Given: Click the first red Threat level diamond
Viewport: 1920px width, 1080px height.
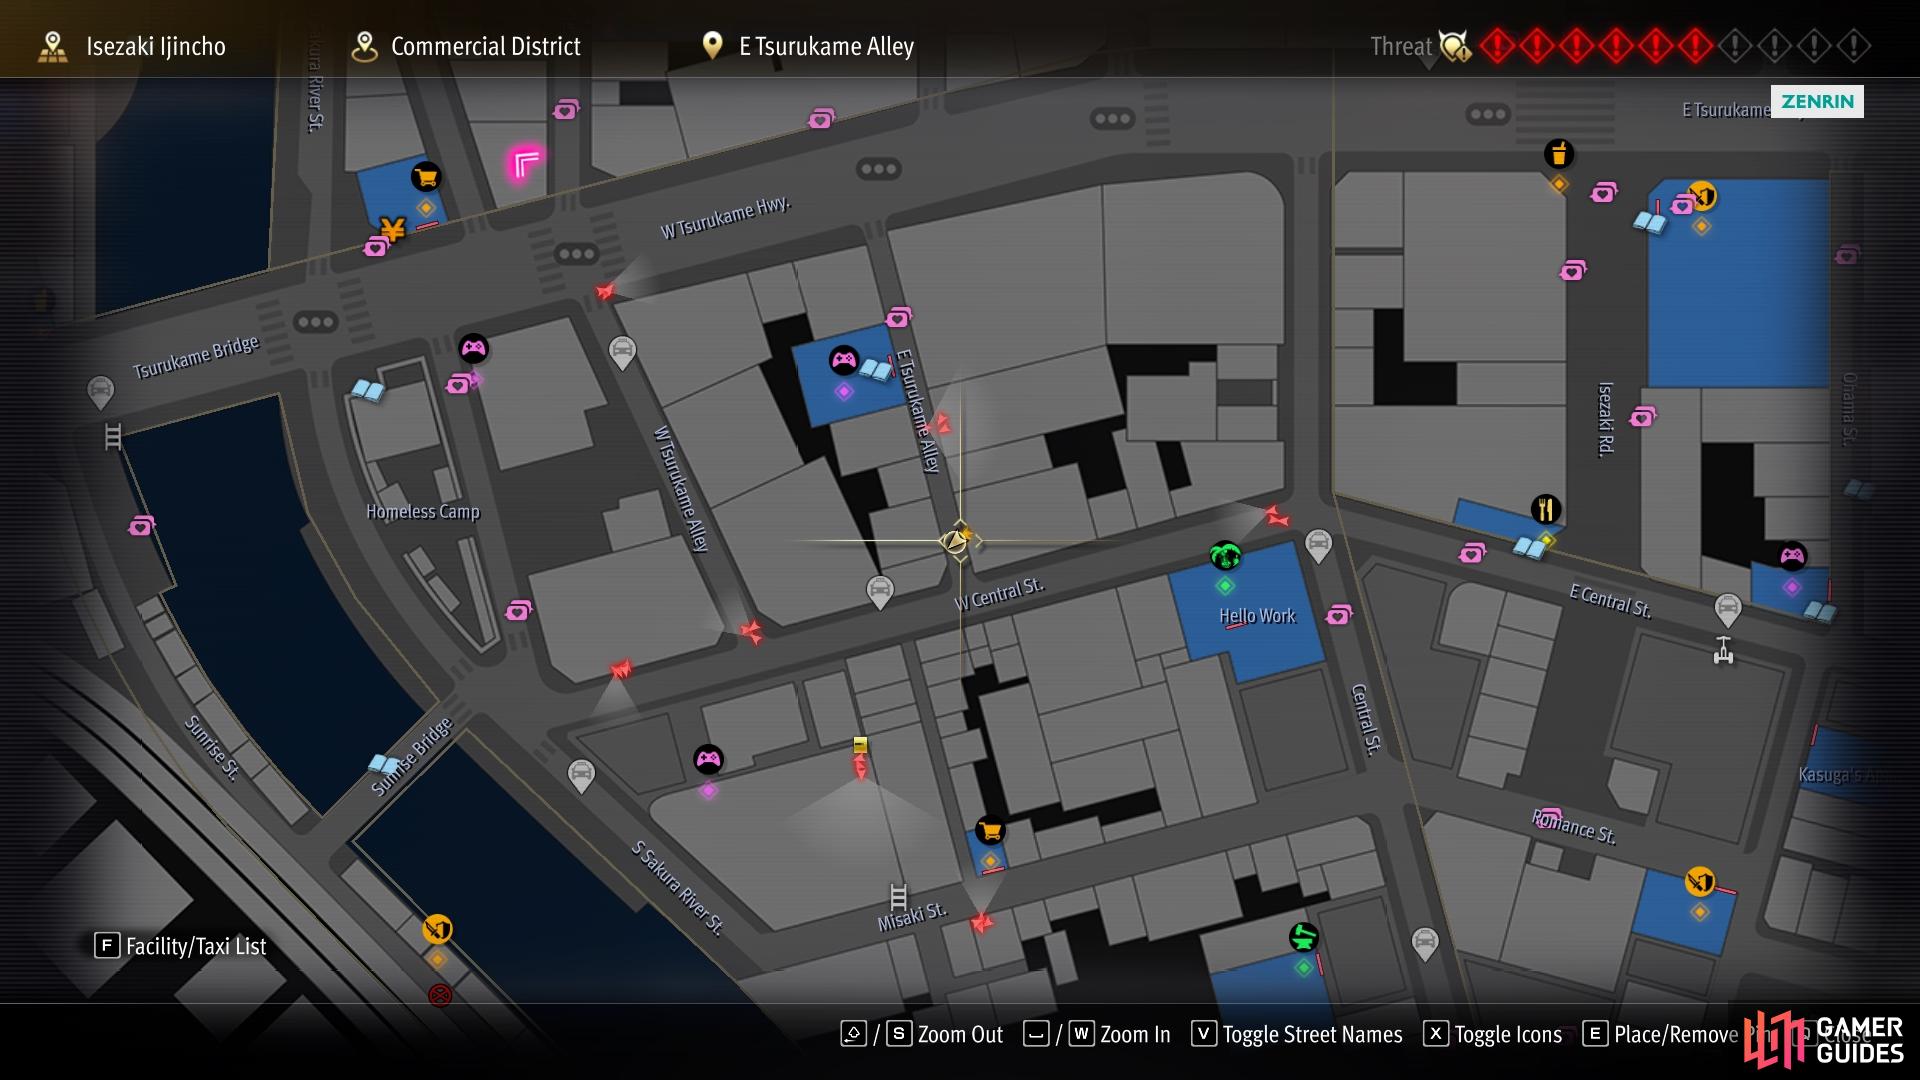Looking at the screenshot, I should point(1497,46).
